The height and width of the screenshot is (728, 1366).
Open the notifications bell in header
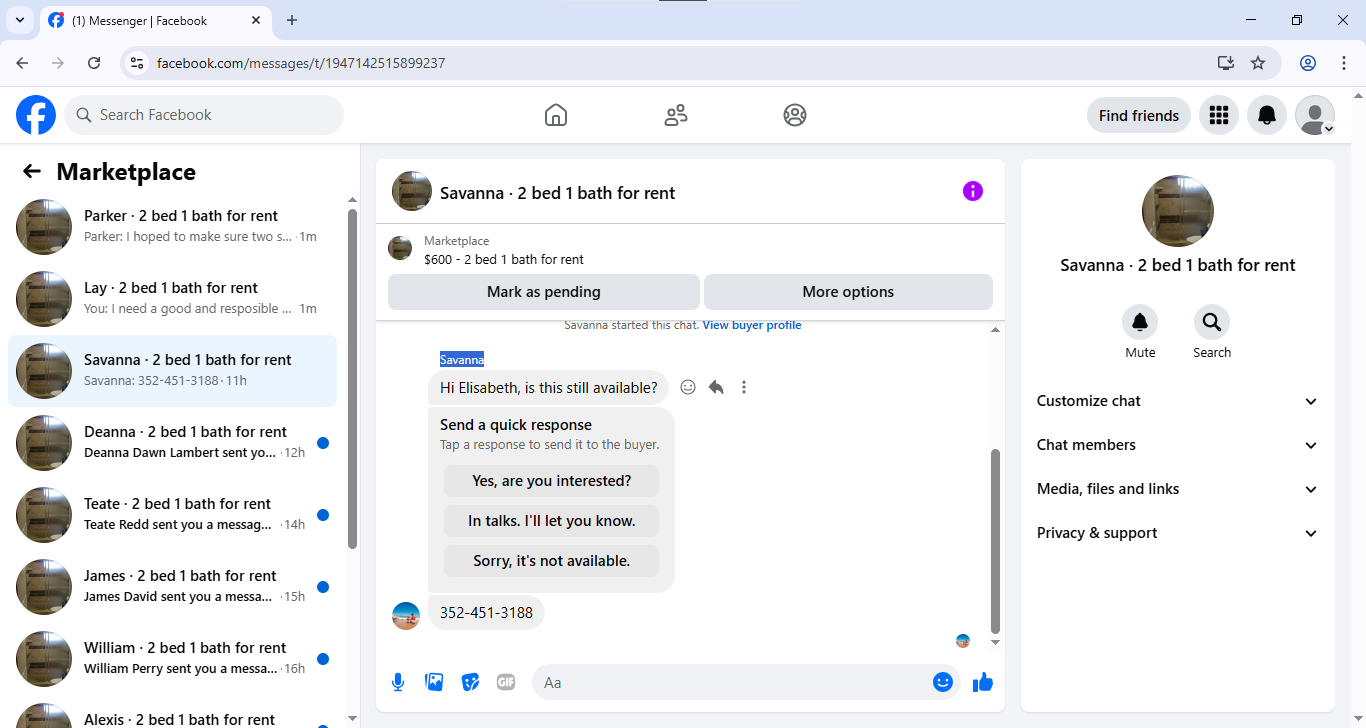pos(1266,115)
